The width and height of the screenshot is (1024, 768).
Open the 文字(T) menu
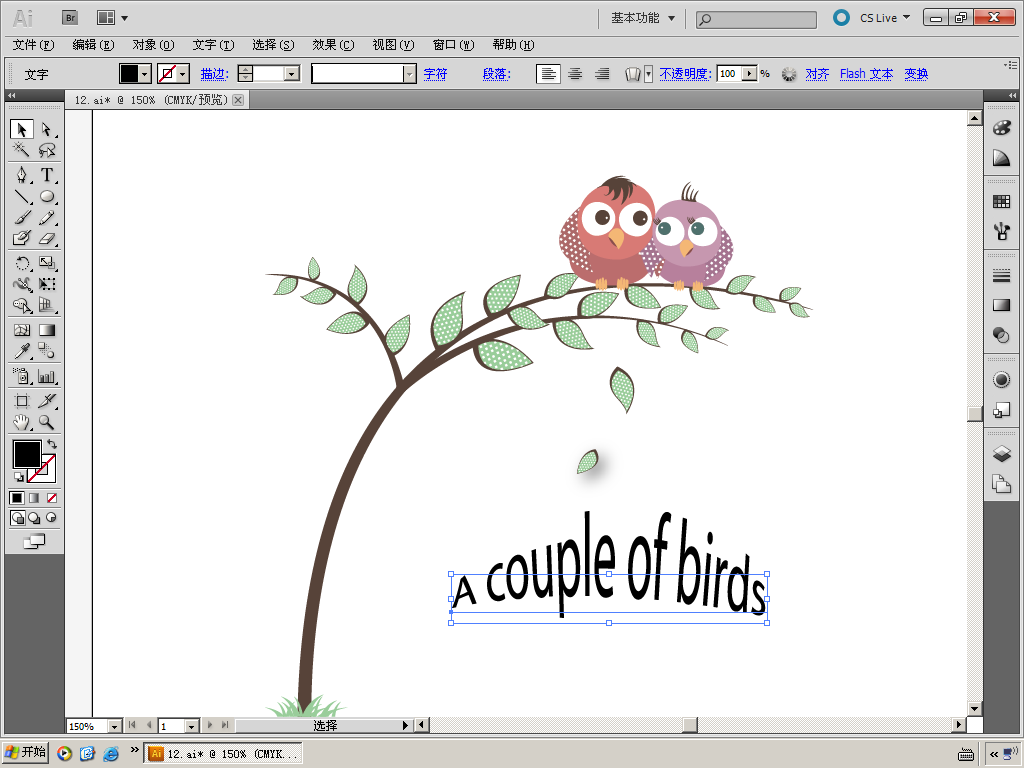coord(213,45)
